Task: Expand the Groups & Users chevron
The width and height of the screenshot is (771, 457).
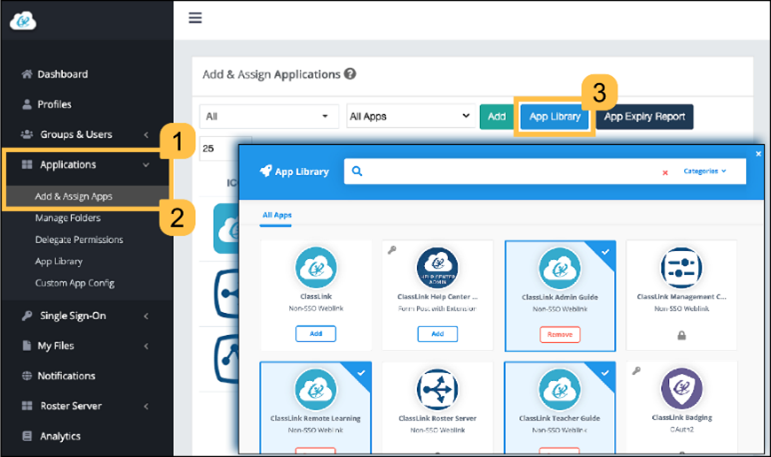Action: point(146,135)
